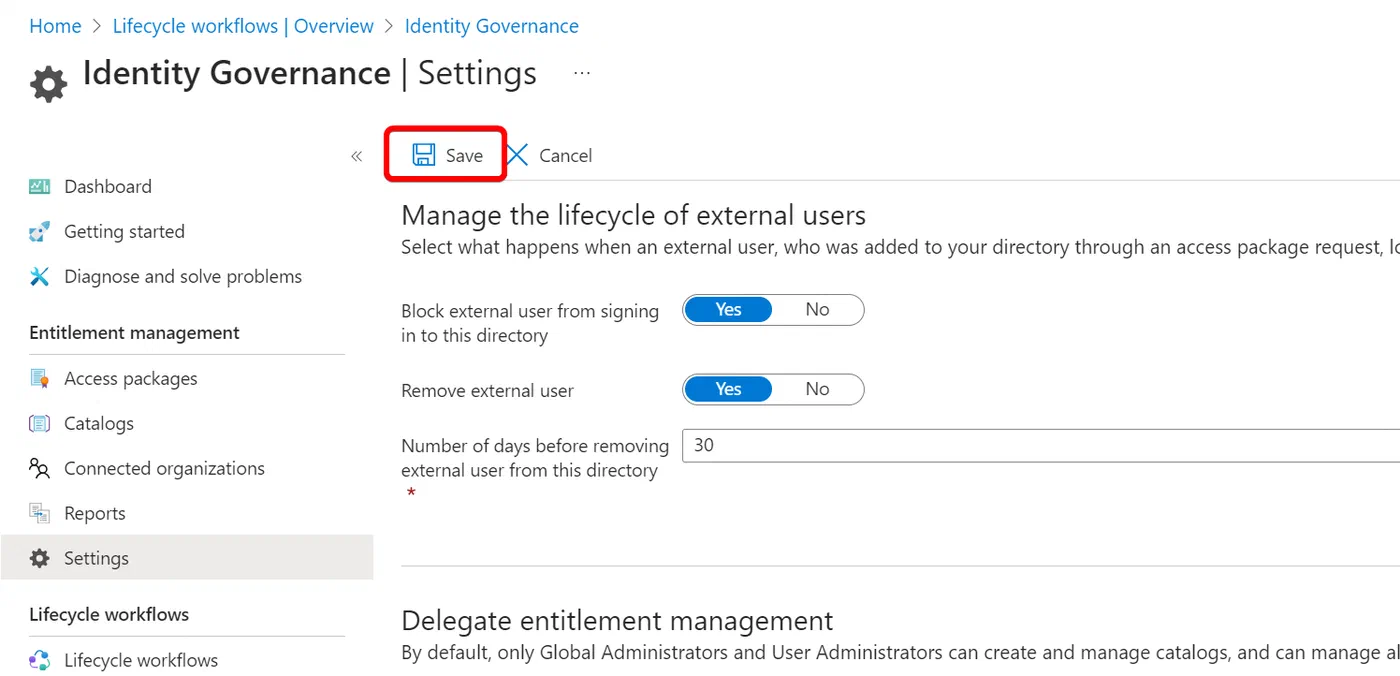Click the Catalogs icon
Viewport: 1400px width, 676px height.
tap(40, 424)
